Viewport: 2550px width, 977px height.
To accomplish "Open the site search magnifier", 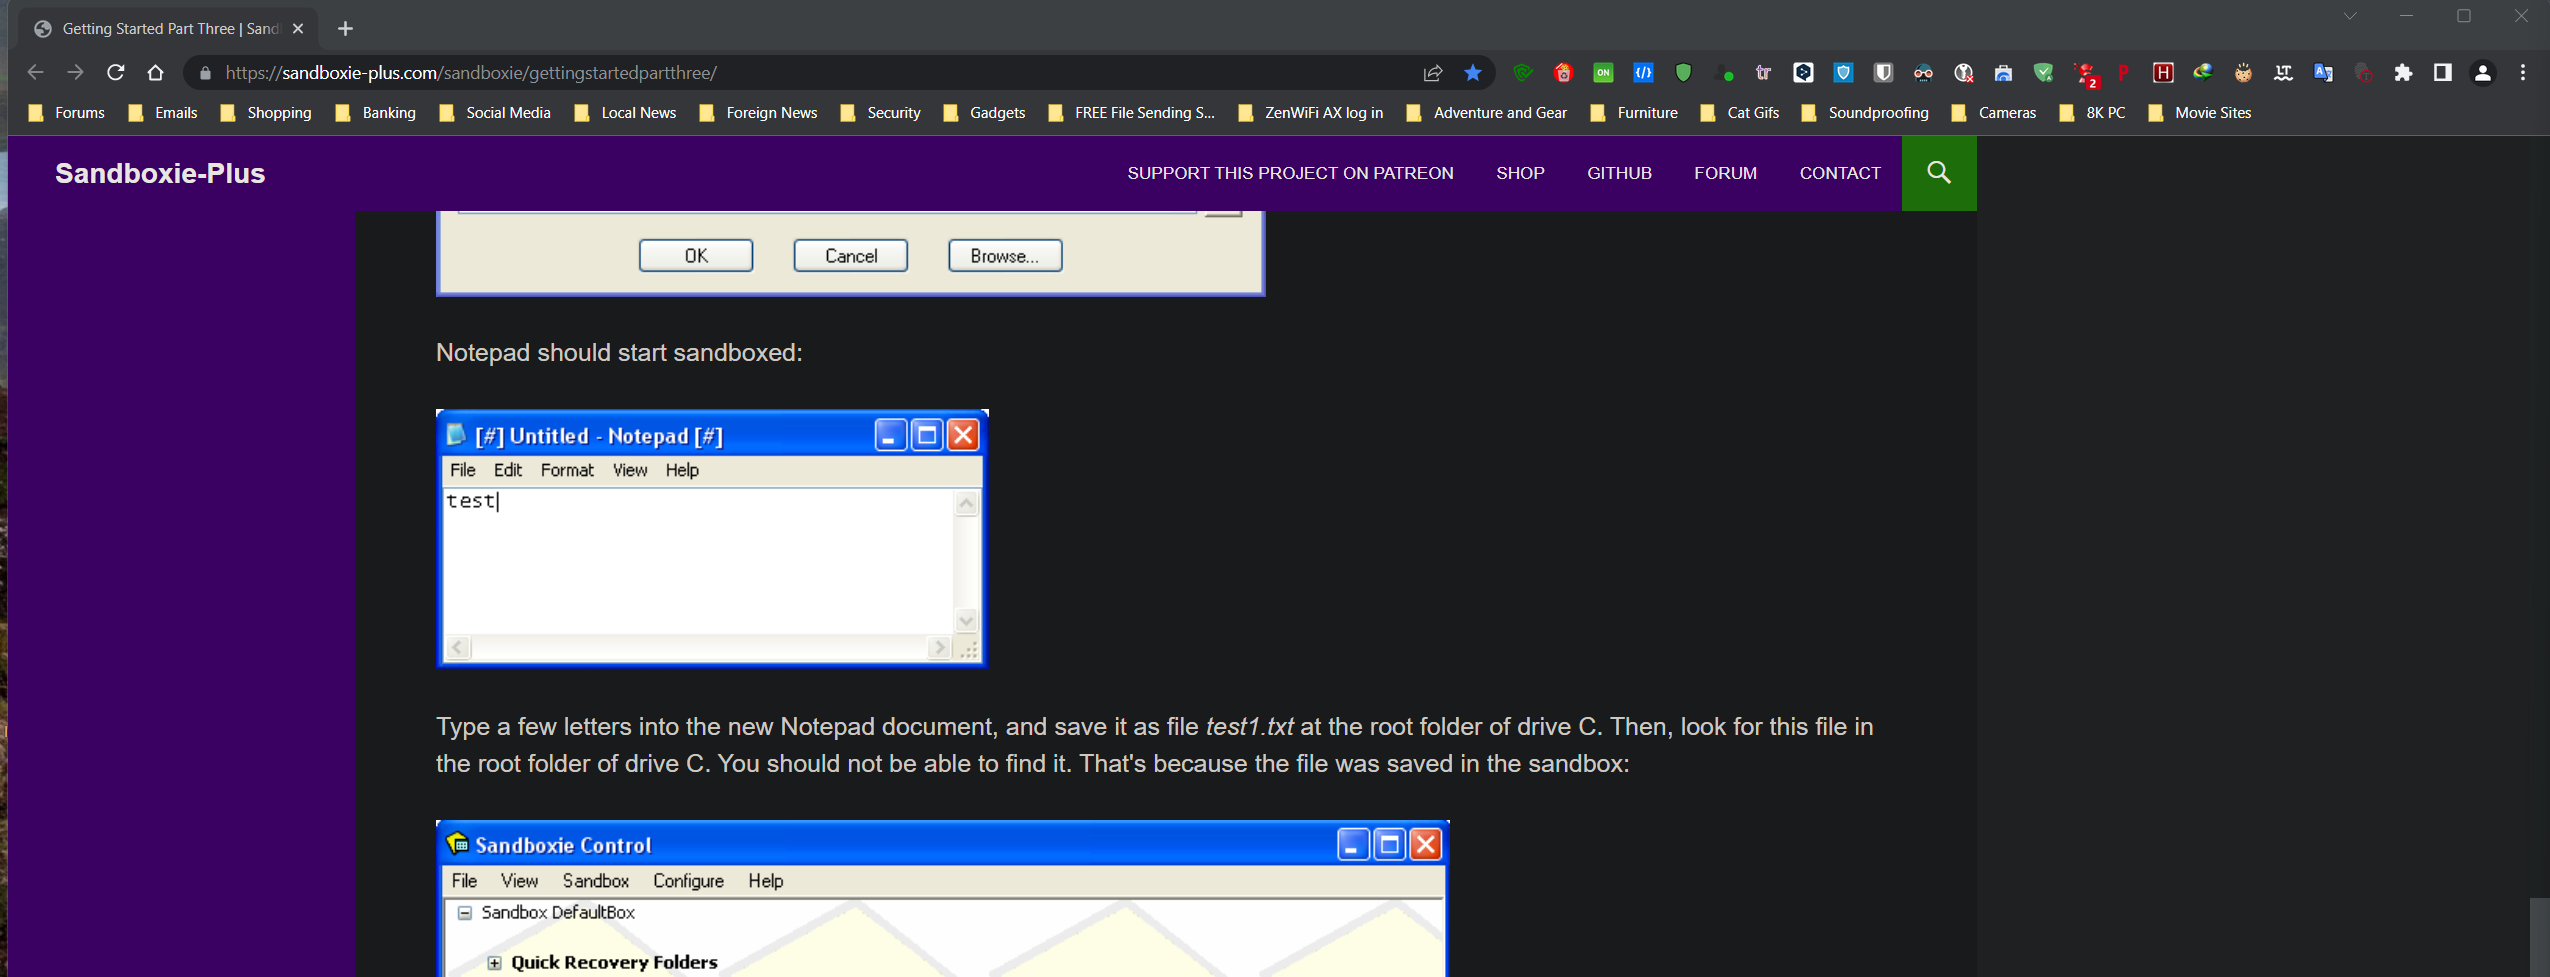I will [1939, 173].
